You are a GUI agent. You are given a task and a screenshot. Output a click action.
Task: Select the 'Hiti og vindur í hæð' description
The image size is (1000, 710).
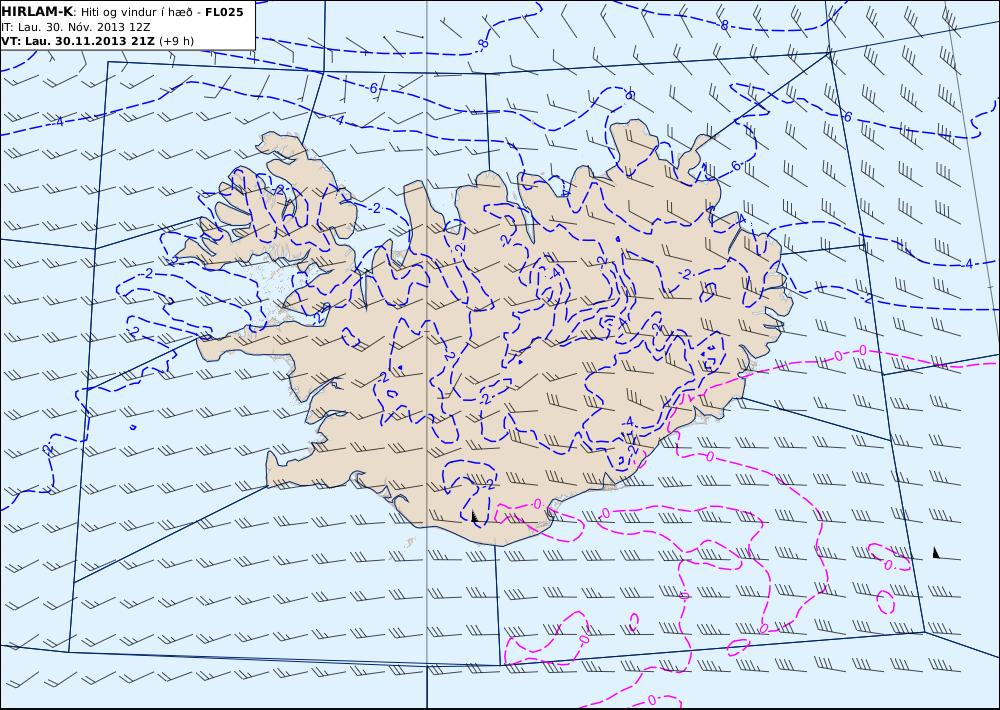[138, 12]
